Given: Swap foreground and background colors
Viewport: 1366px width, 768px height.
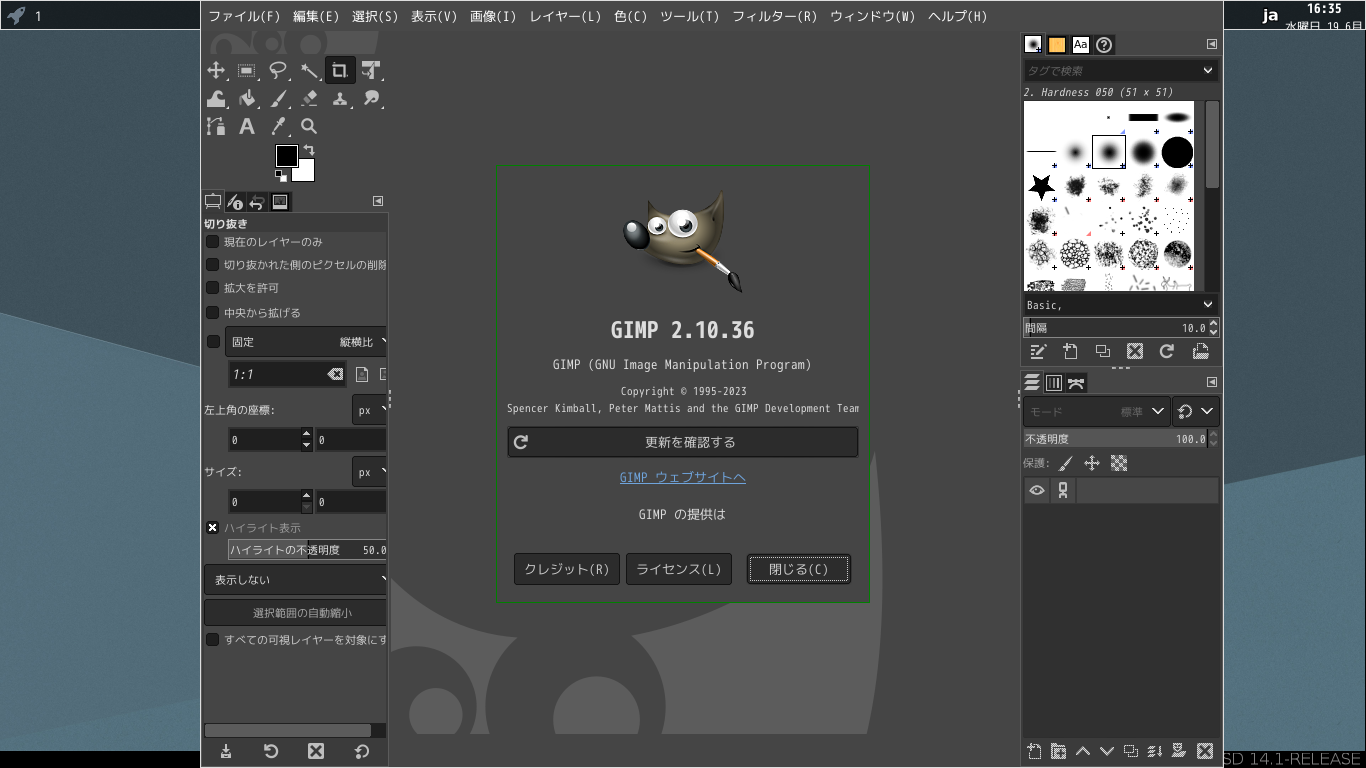Looking at the screenshot, I should point(309,151).
